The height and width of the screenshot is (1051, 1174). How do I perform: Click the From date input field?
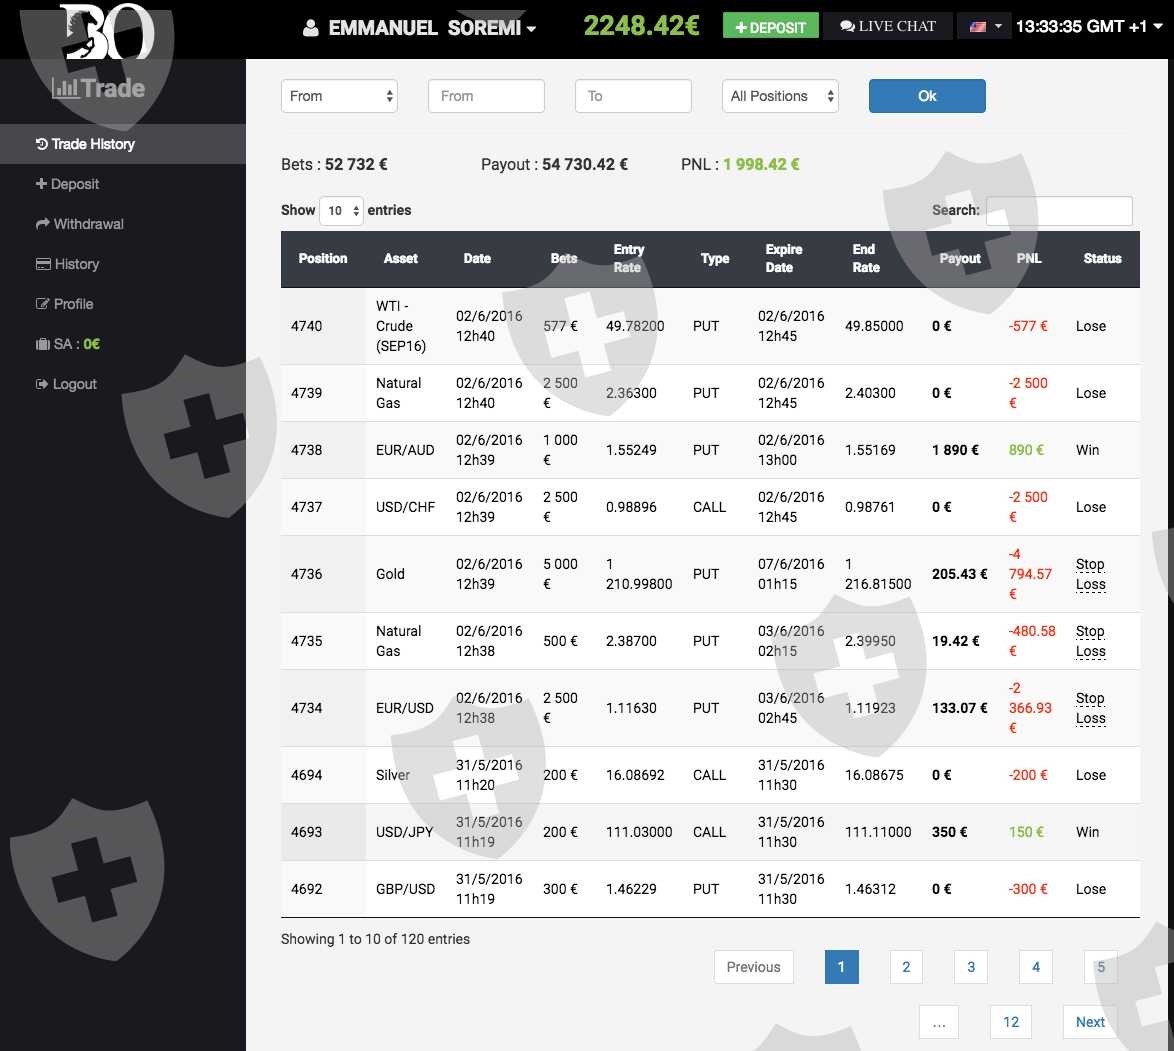tap(486, 96)
